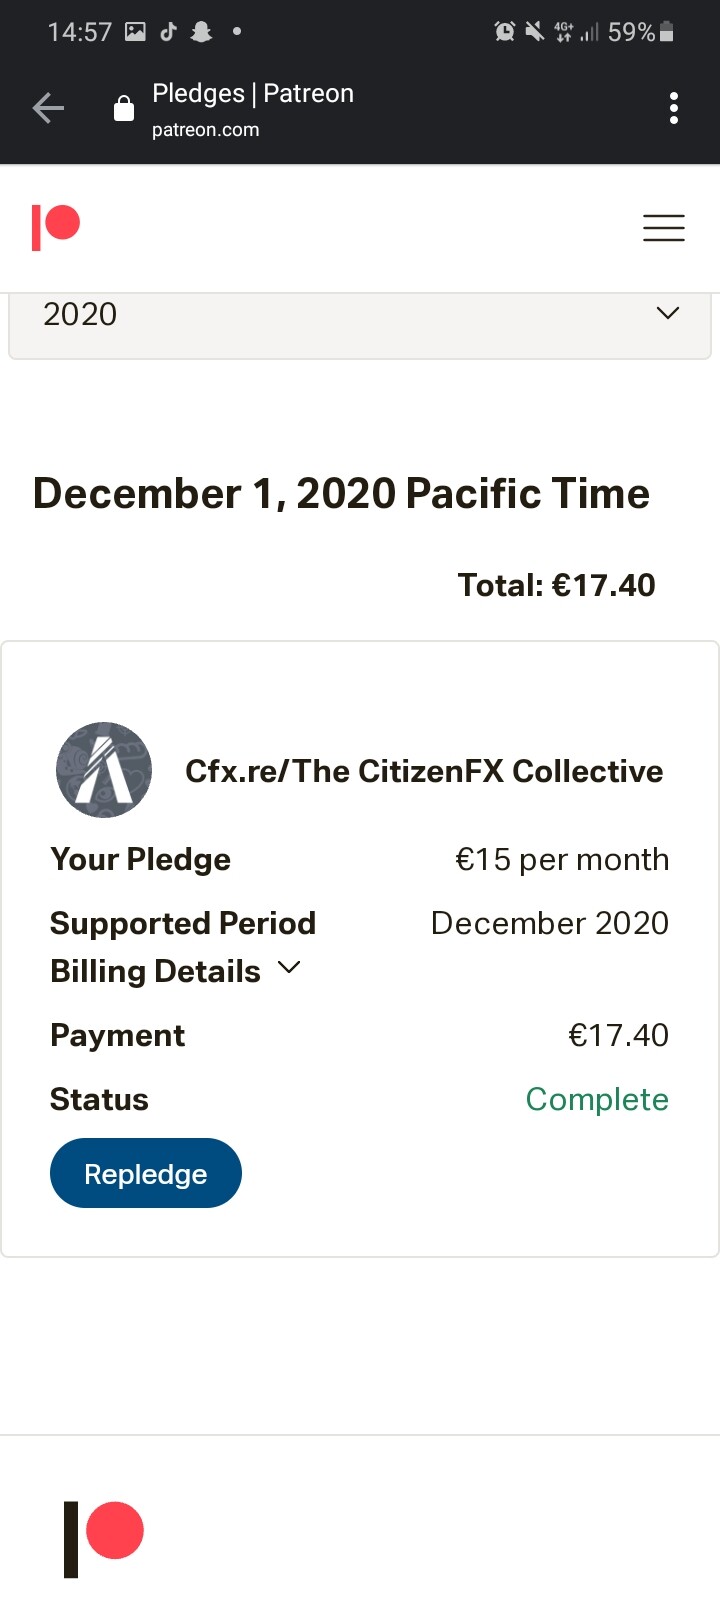Image resolution: width=720 pixels, height=1600 pixels.
Task: Click the Patreon logo in header
Action: pos(56,227)
